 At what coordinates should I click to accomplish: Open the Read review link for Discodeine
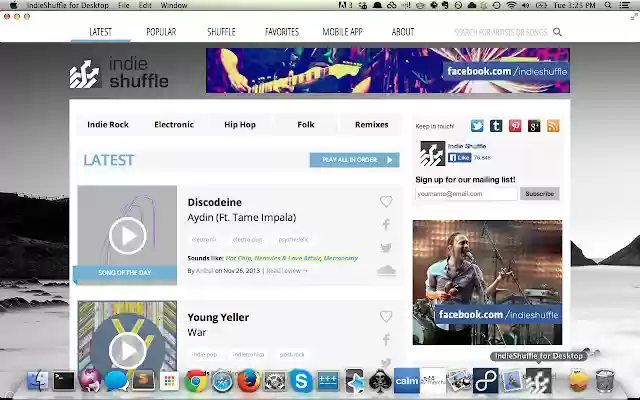[x=287, y=271]
